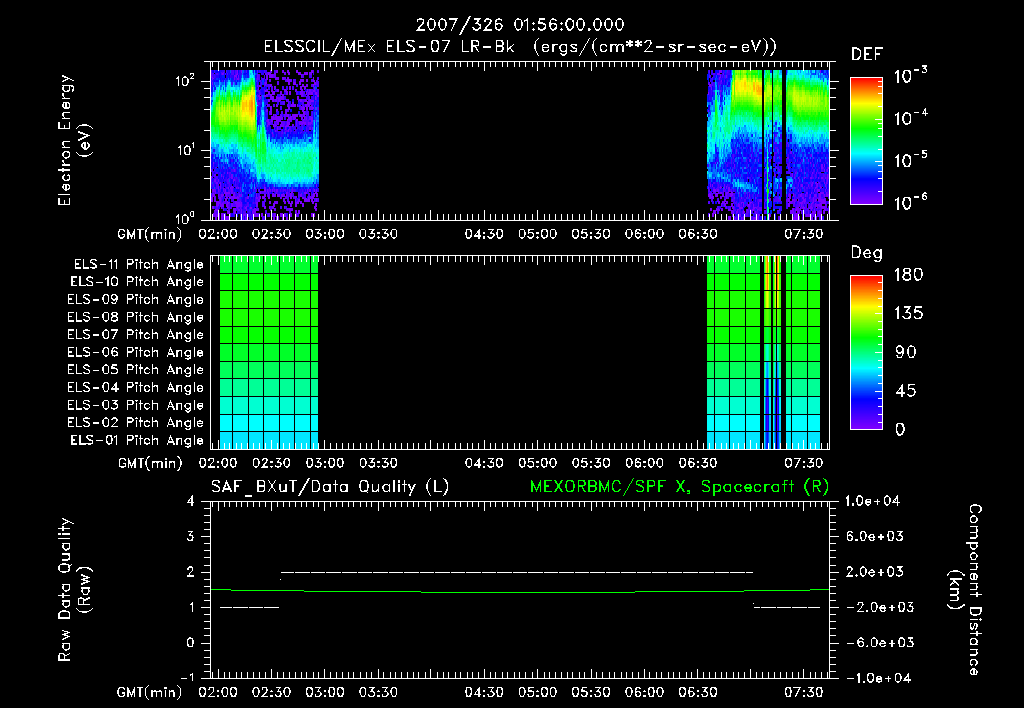1024x708 pixels.
Task: Click the top panel GMT(min) axis label
Action: click(150, 234)
